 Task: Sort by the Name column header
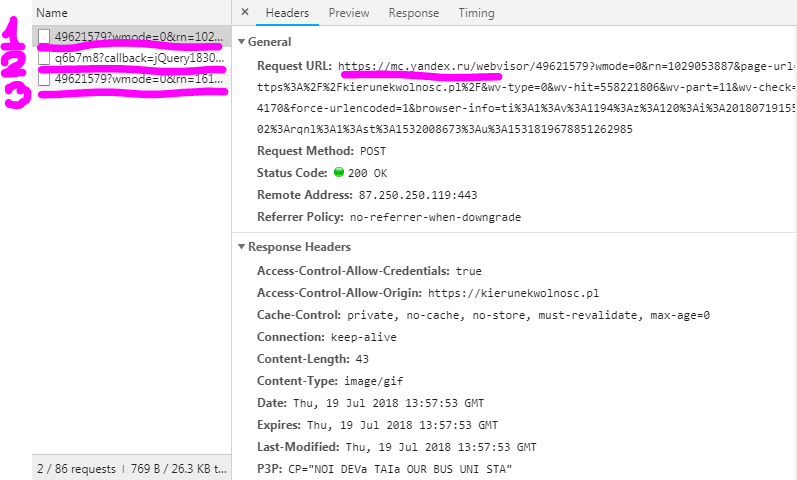(51, 13)
